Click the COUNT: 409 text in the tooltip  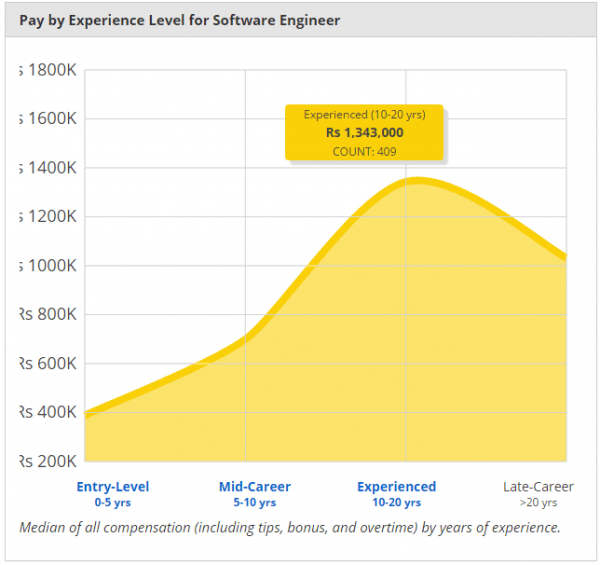tap(364, 151)
